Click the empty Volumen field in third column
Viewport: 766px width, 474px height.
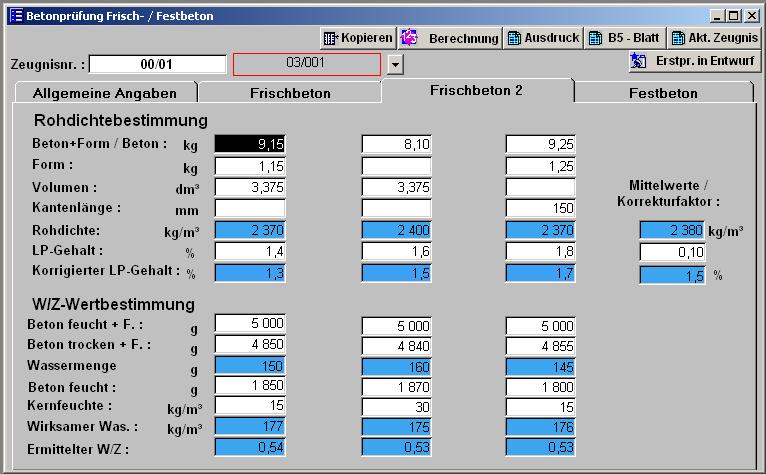pos(541,187)
